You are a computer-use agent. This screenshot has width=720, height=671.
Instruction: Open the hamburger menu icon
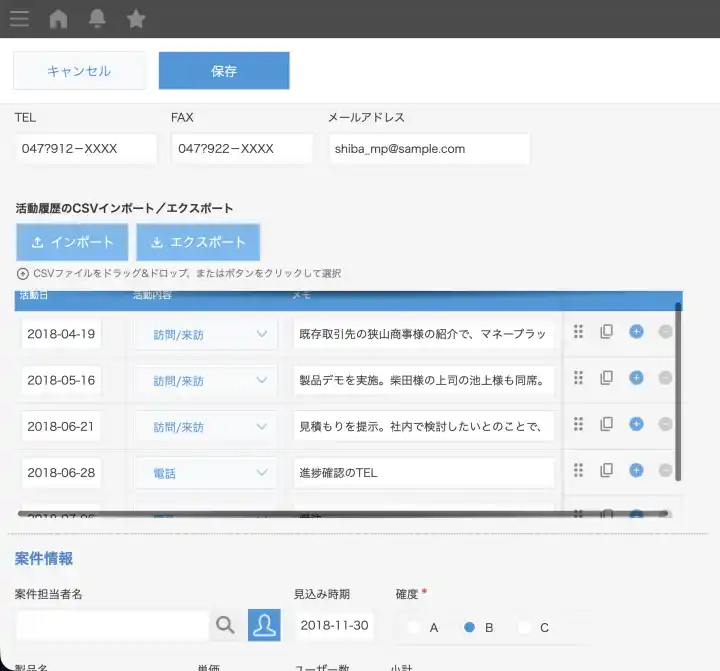(x=19, y=19)
